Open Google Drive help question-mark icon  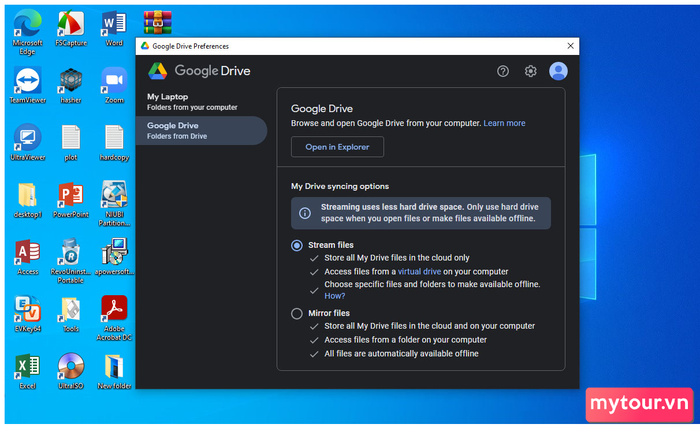click(503, 71)
